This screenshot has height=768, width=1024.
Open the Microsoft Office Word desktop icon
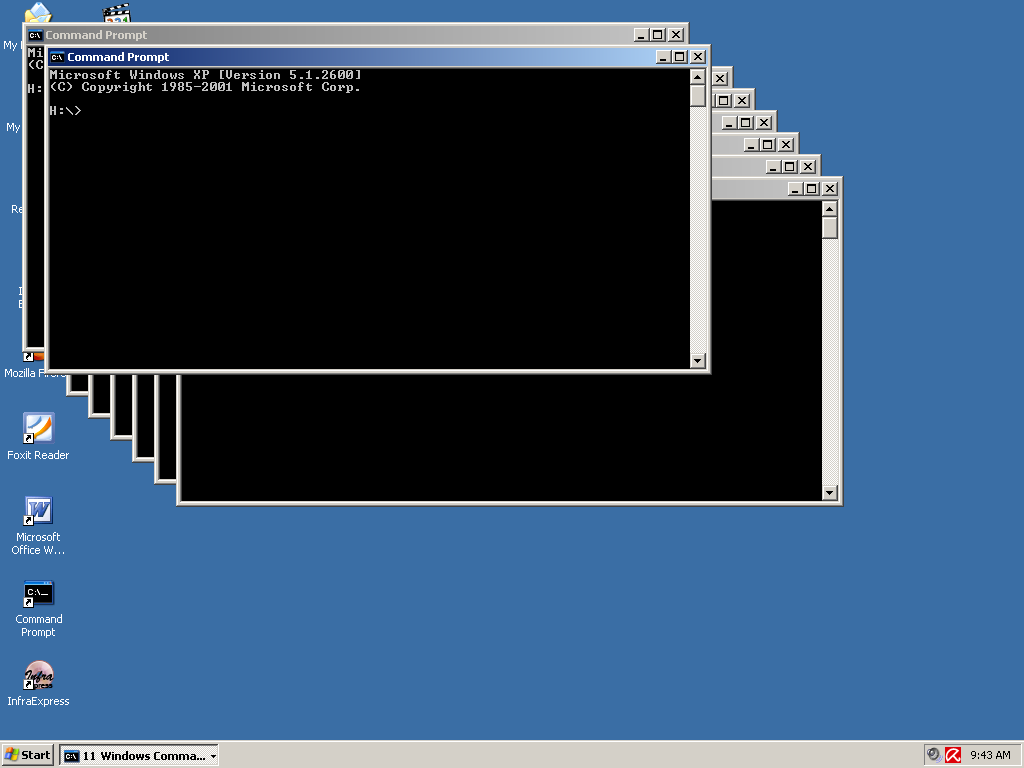point(38,526)
